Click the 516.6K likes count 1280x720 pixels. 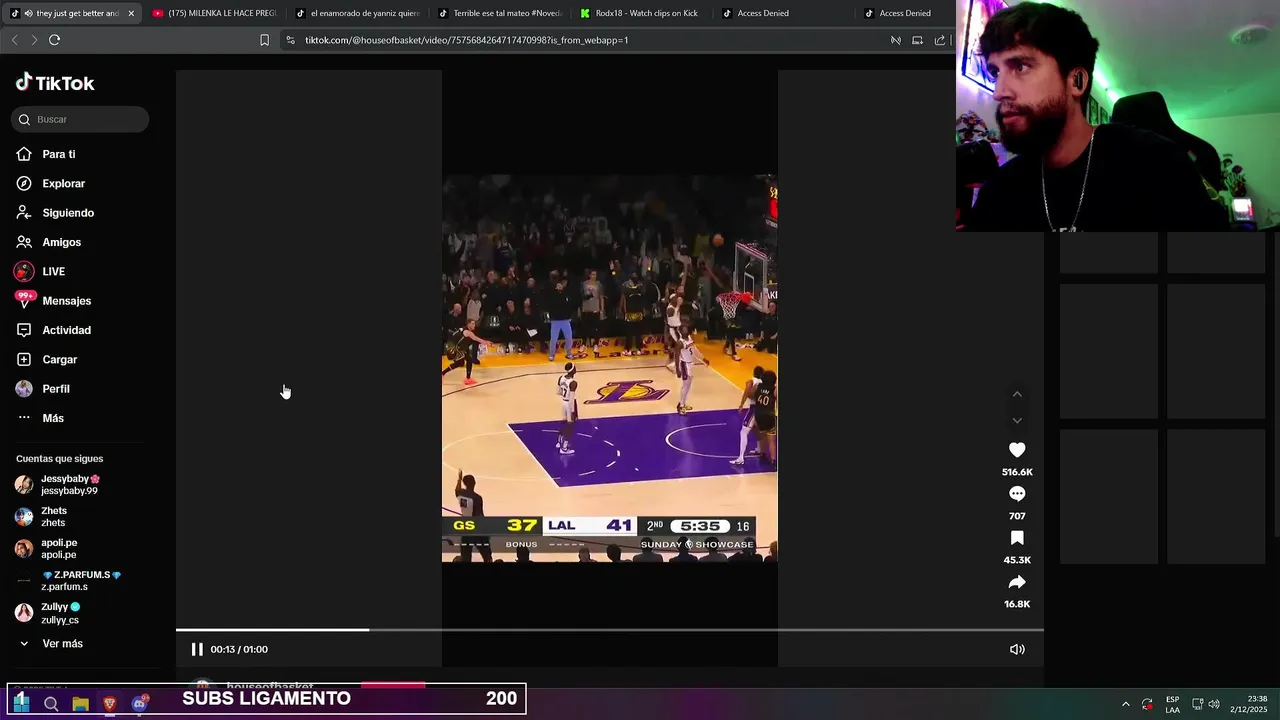coord(1017,472)
